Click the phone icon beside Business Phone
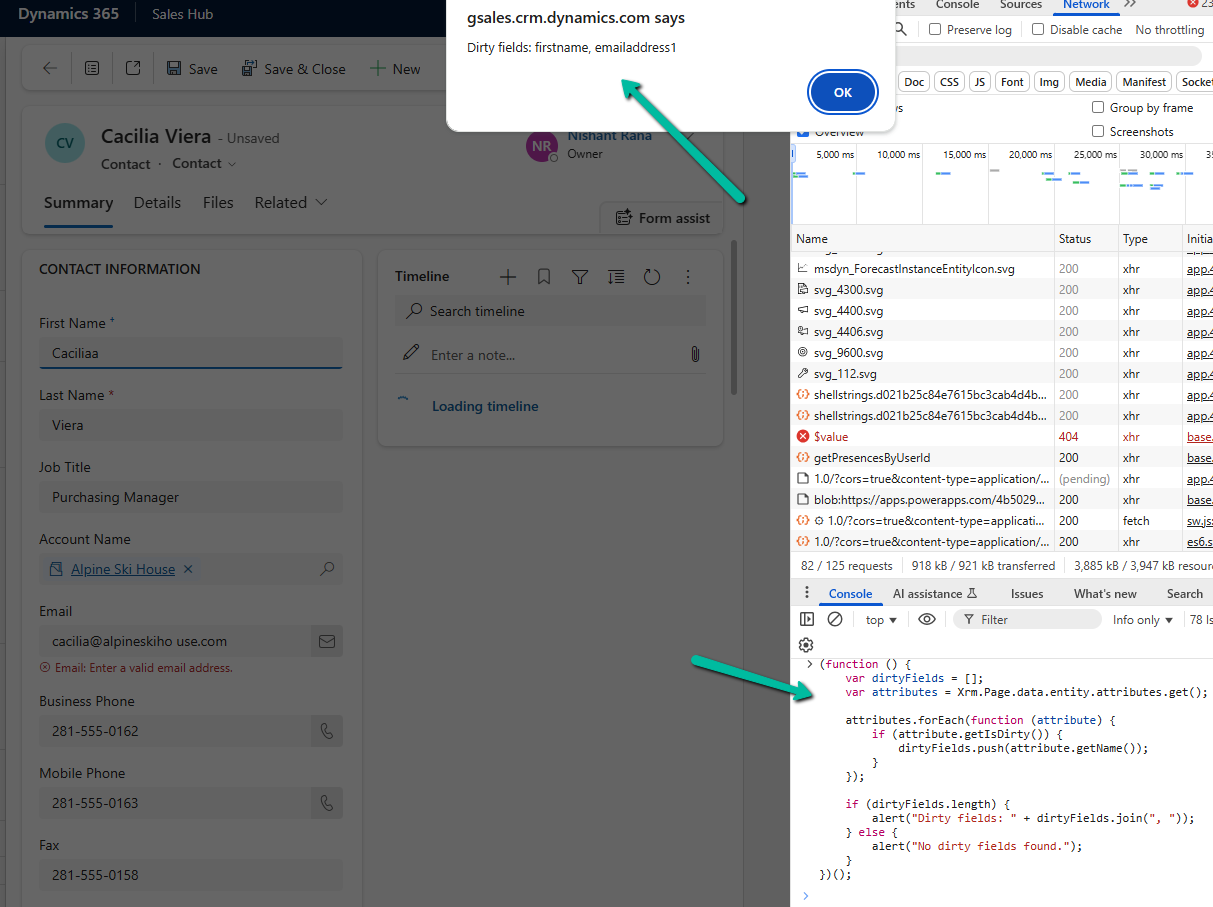This screenshot has width=1213, height=907. pyautogui.click(x=326, y=731)
